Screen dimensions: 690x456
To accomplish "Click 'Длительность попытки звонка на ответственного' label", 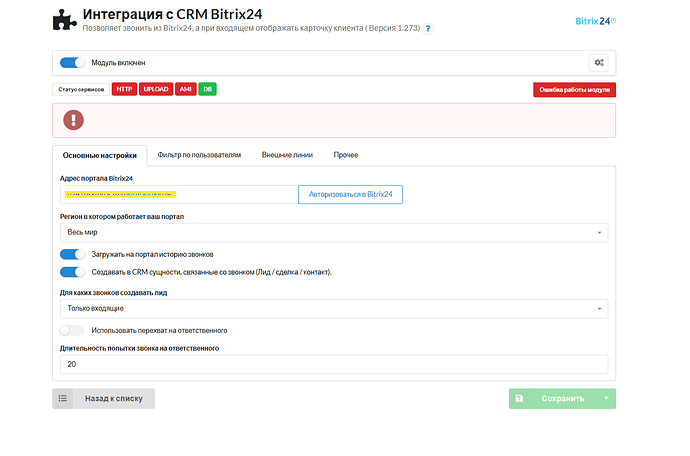I will (139, 348).
